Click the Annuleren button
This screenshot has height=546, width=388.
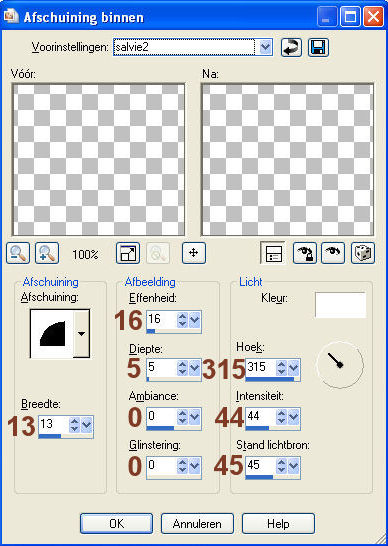(x=197, y=524)
